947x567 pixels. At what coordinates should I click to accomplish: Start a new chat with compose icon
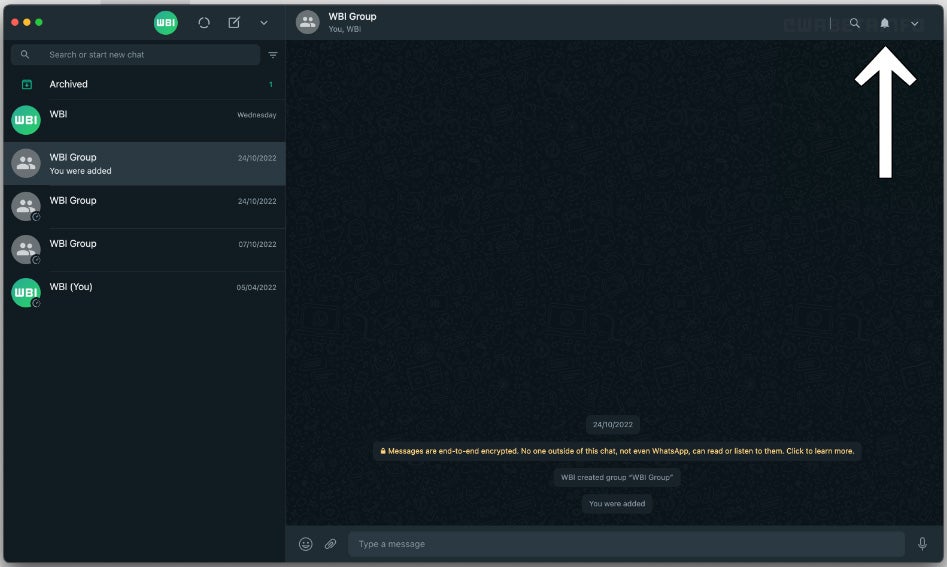click(234, 22)
